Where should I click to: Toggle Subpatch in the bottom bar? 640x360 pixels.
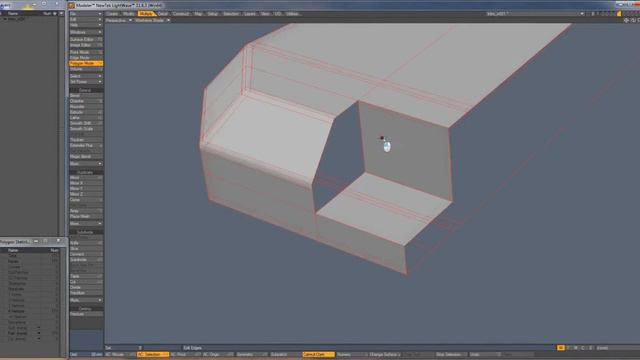[x=285, y=355]
